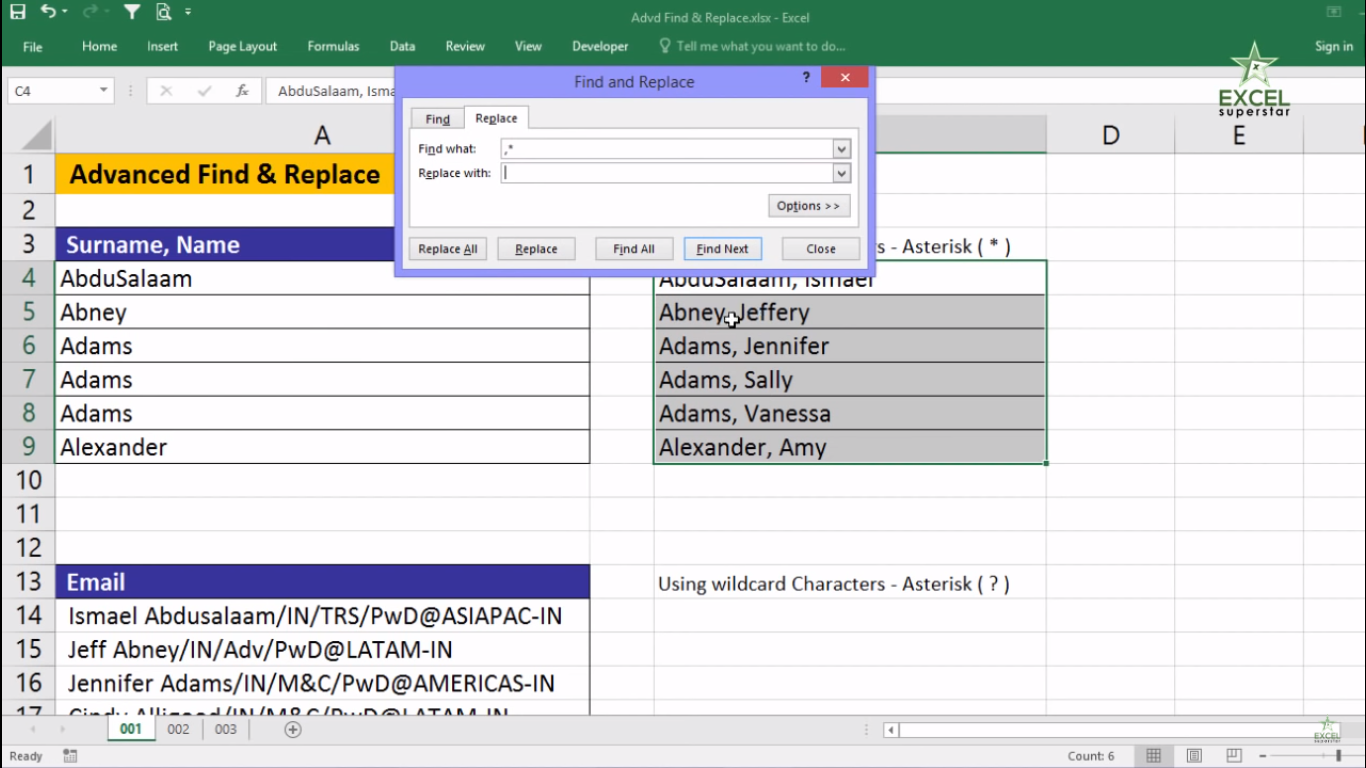Click the Find what input field
This screenshot has width=1366, height=768.
(x=667, y=149)
